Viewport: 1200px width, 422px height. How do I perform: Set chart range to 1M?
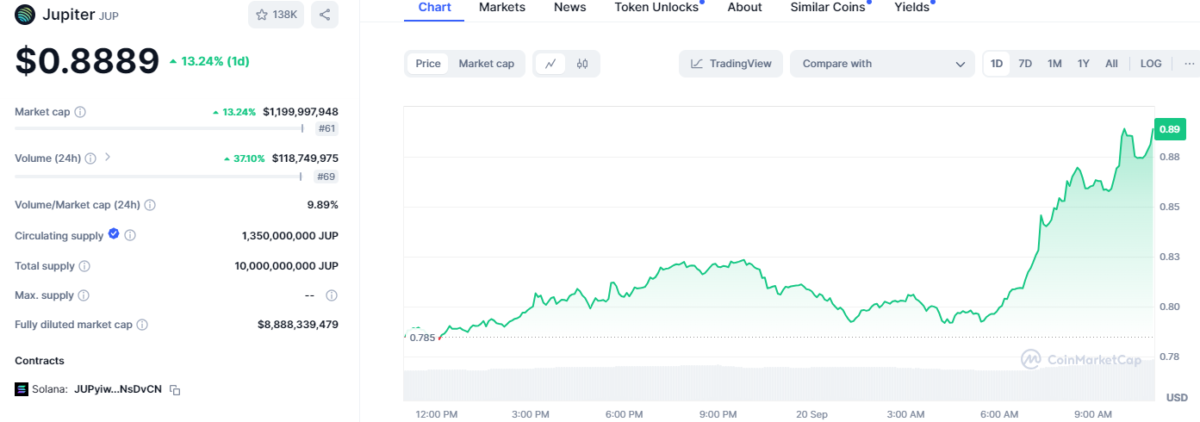coord(1054,63)
